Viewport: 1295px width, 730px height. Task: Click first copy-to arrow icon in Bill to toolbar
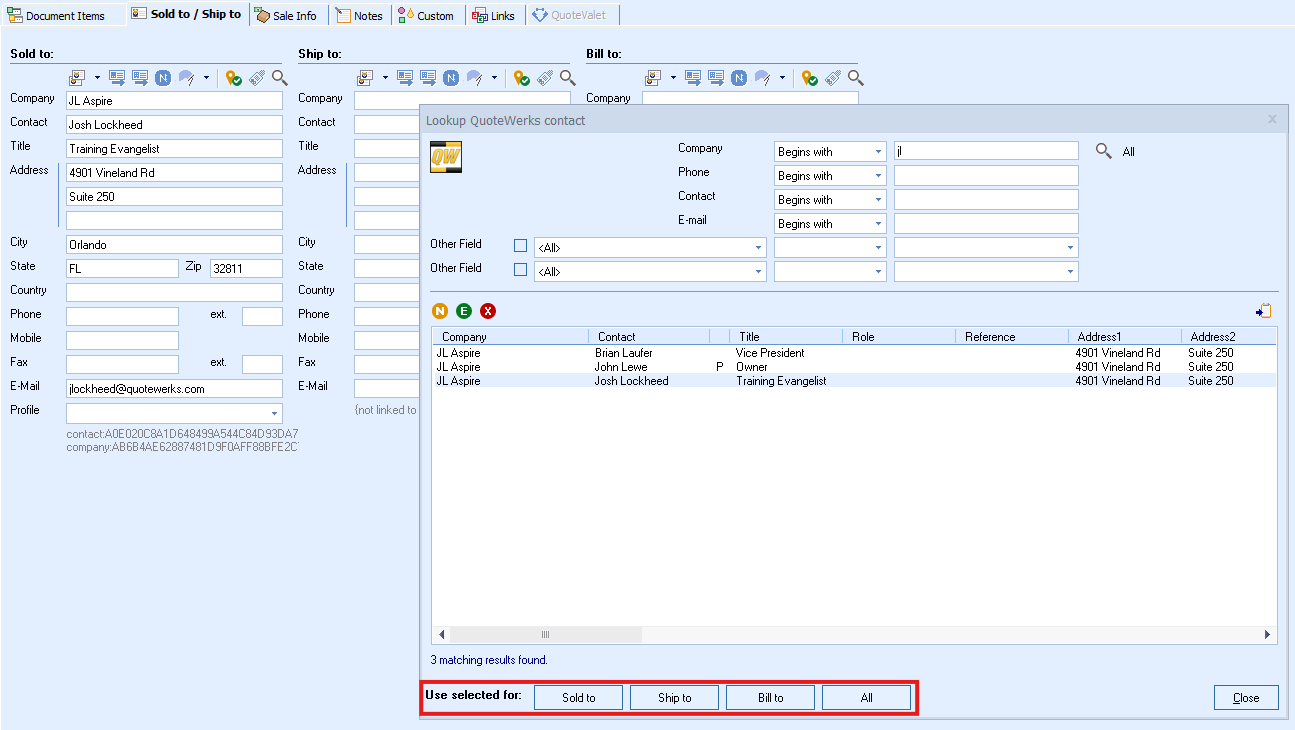693,78
